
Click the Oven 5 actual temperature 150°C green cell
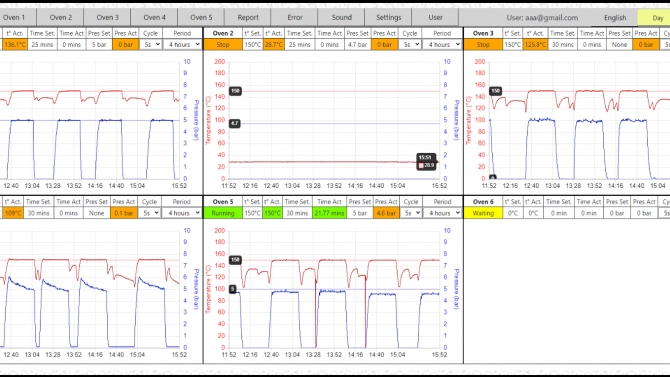273,213
